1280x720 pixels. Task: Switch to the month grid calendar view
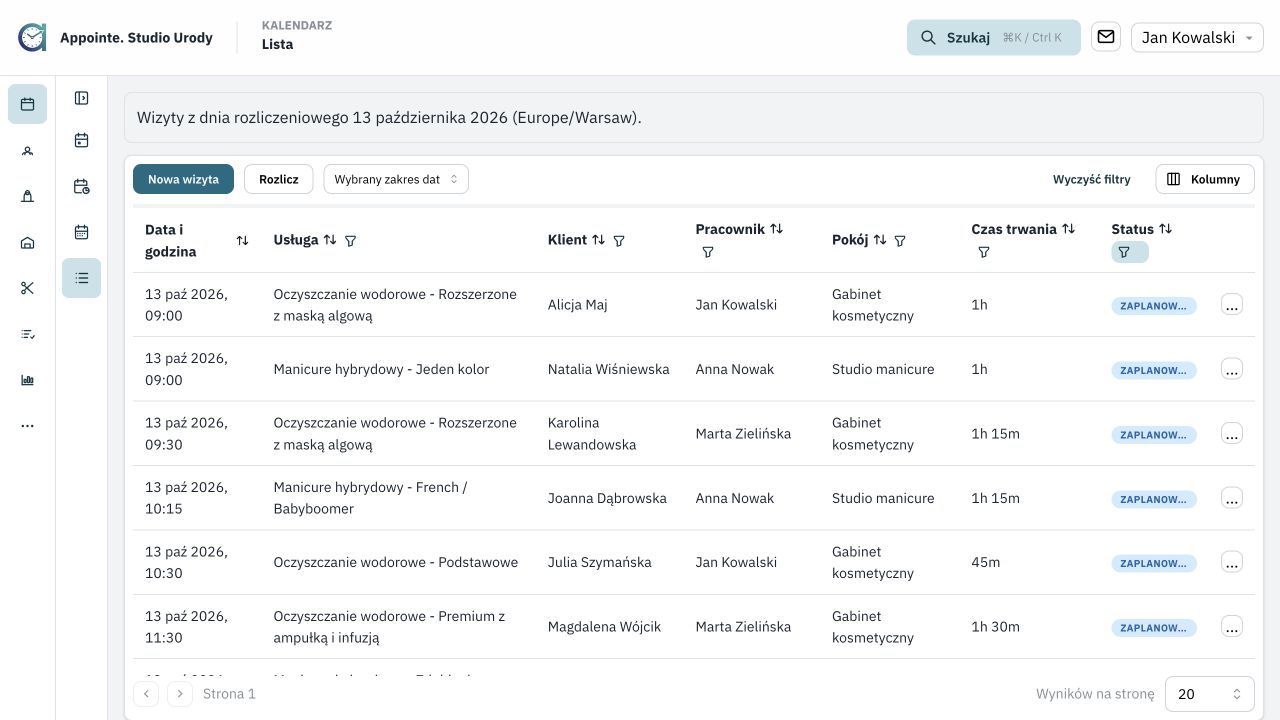click(x=82, y=233)
